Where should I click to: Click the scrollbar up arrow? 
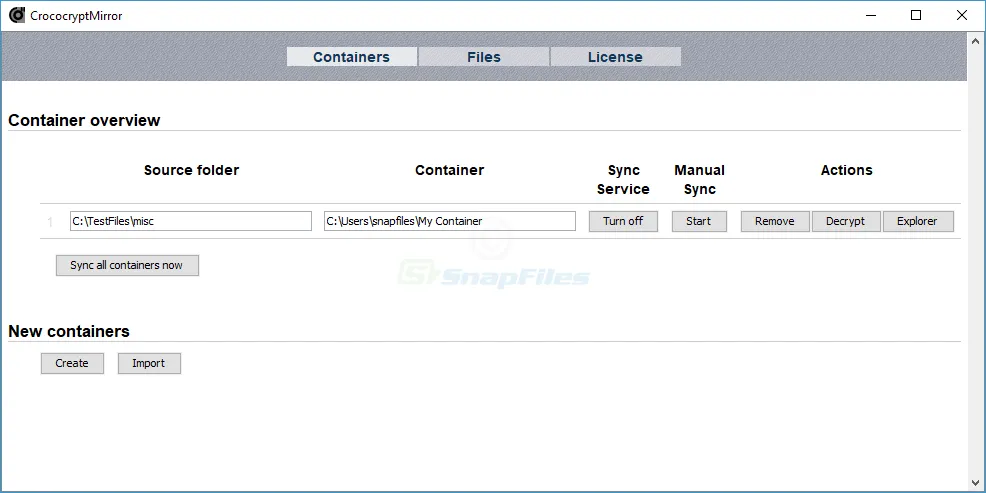(977, 40)
